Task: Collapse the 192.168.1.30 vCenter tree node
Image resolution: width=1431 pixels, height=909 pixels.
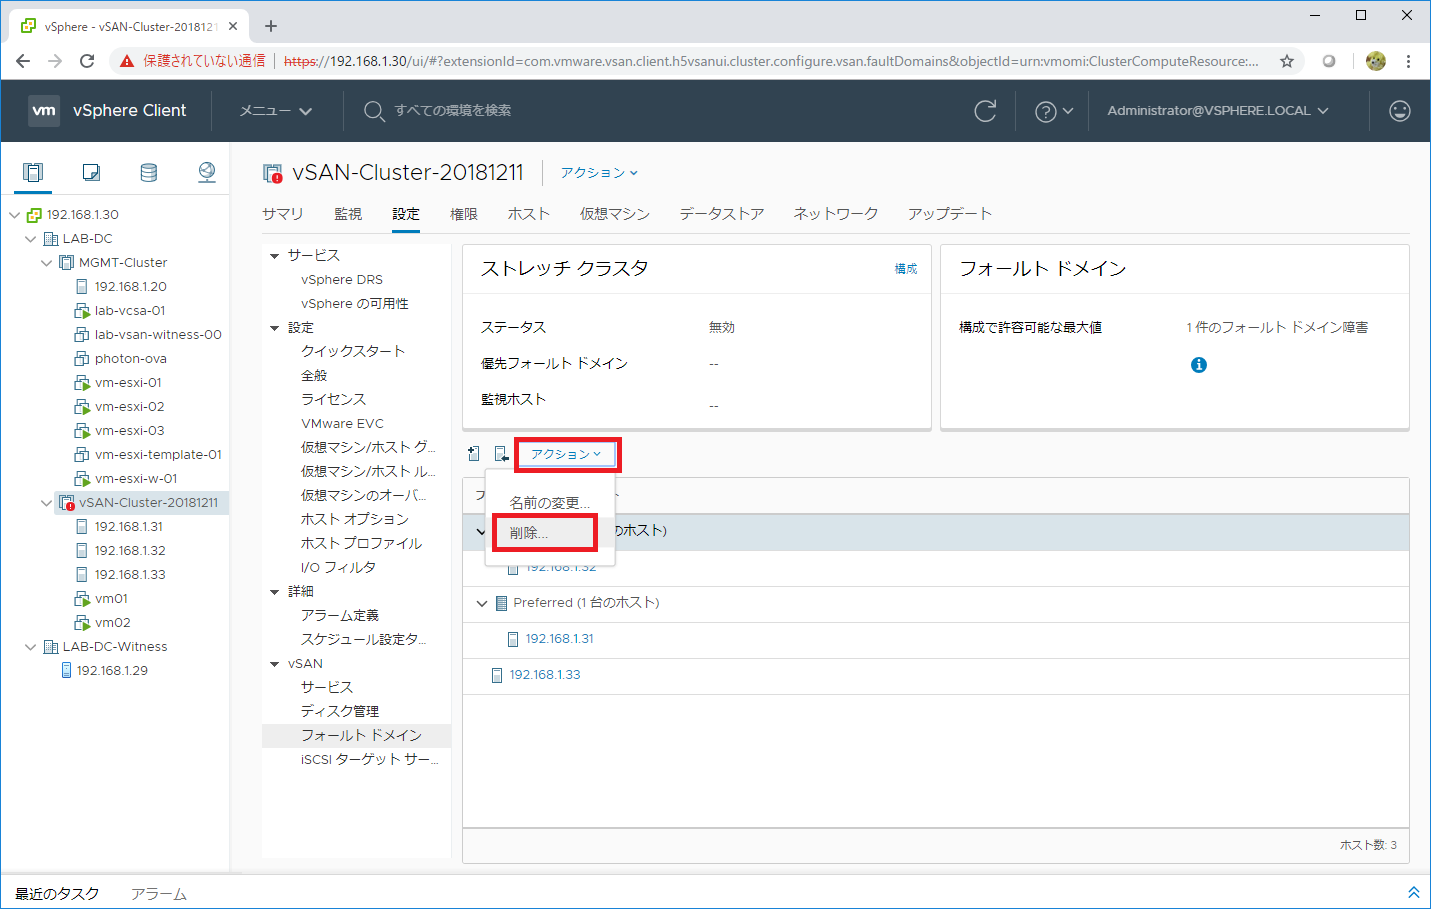Action: [x=15, y=215]
